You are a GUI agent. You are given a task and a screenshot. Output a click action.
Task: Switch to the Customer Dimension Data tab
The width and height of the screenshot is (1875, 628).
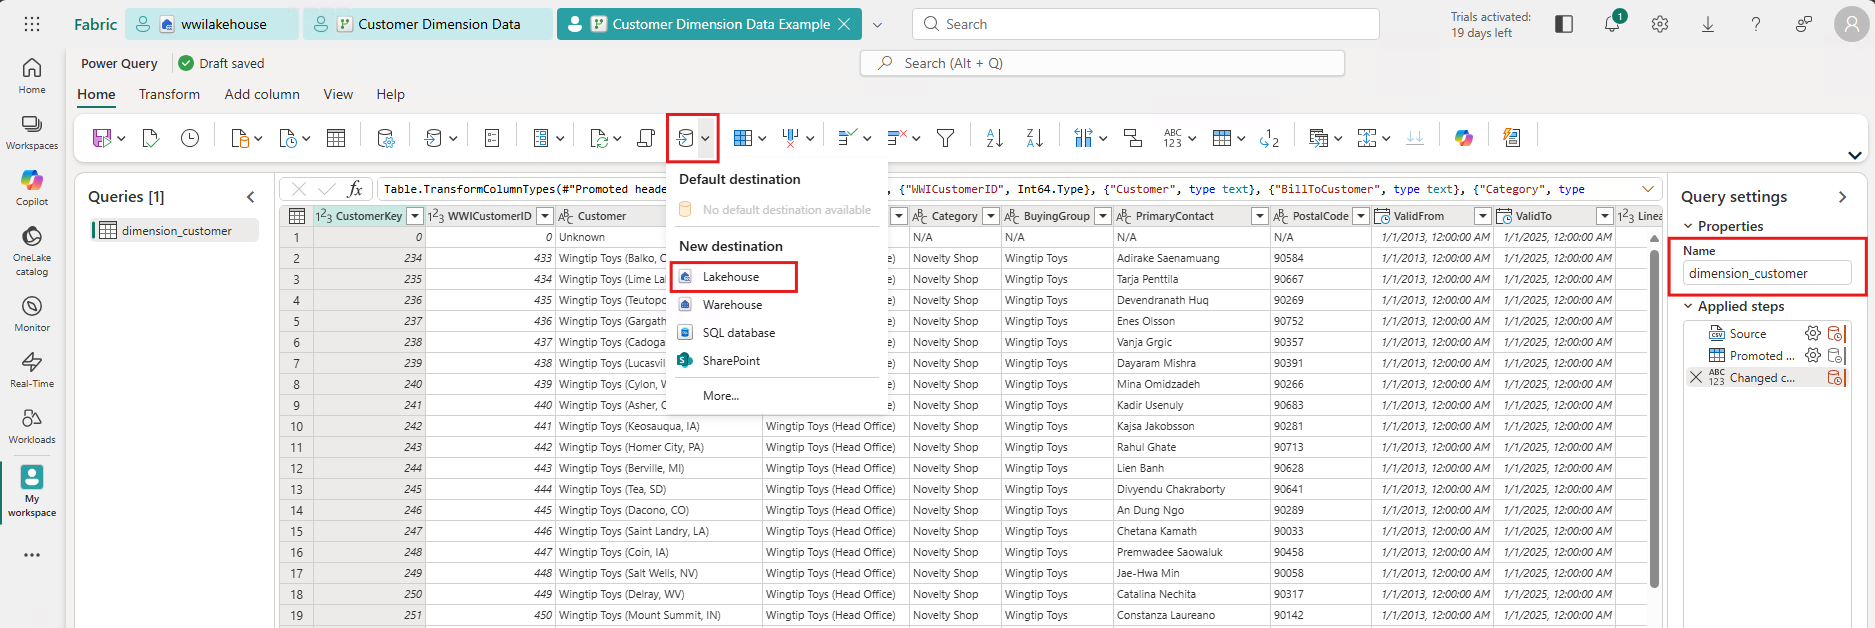(428, 24)
